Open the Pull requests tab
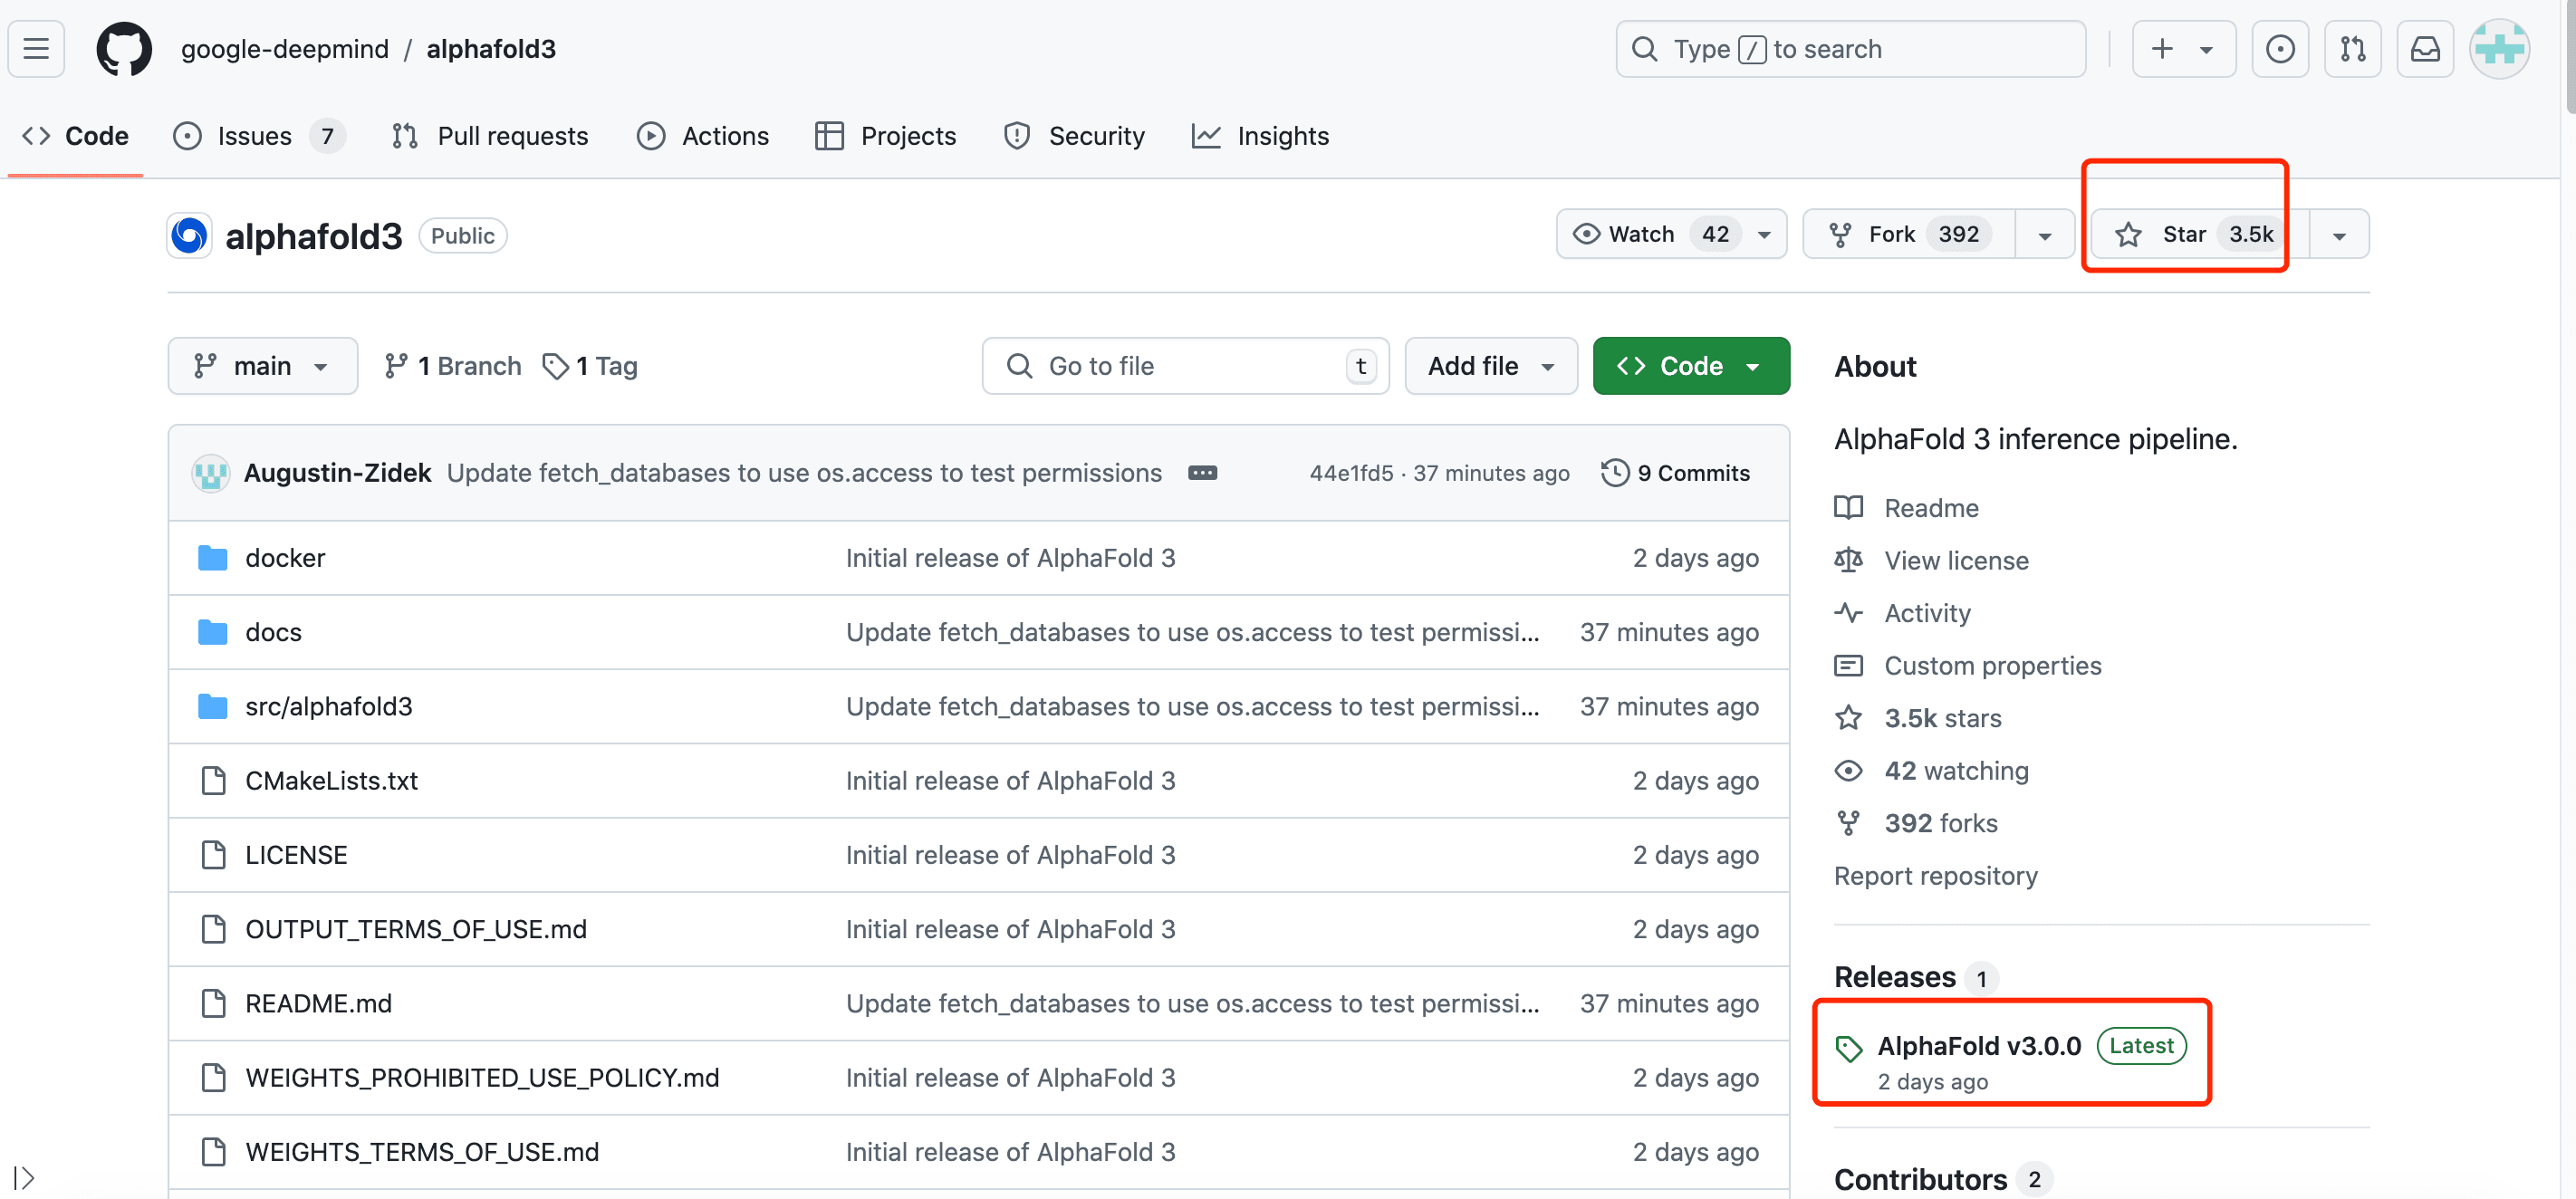 pos(490,136)
